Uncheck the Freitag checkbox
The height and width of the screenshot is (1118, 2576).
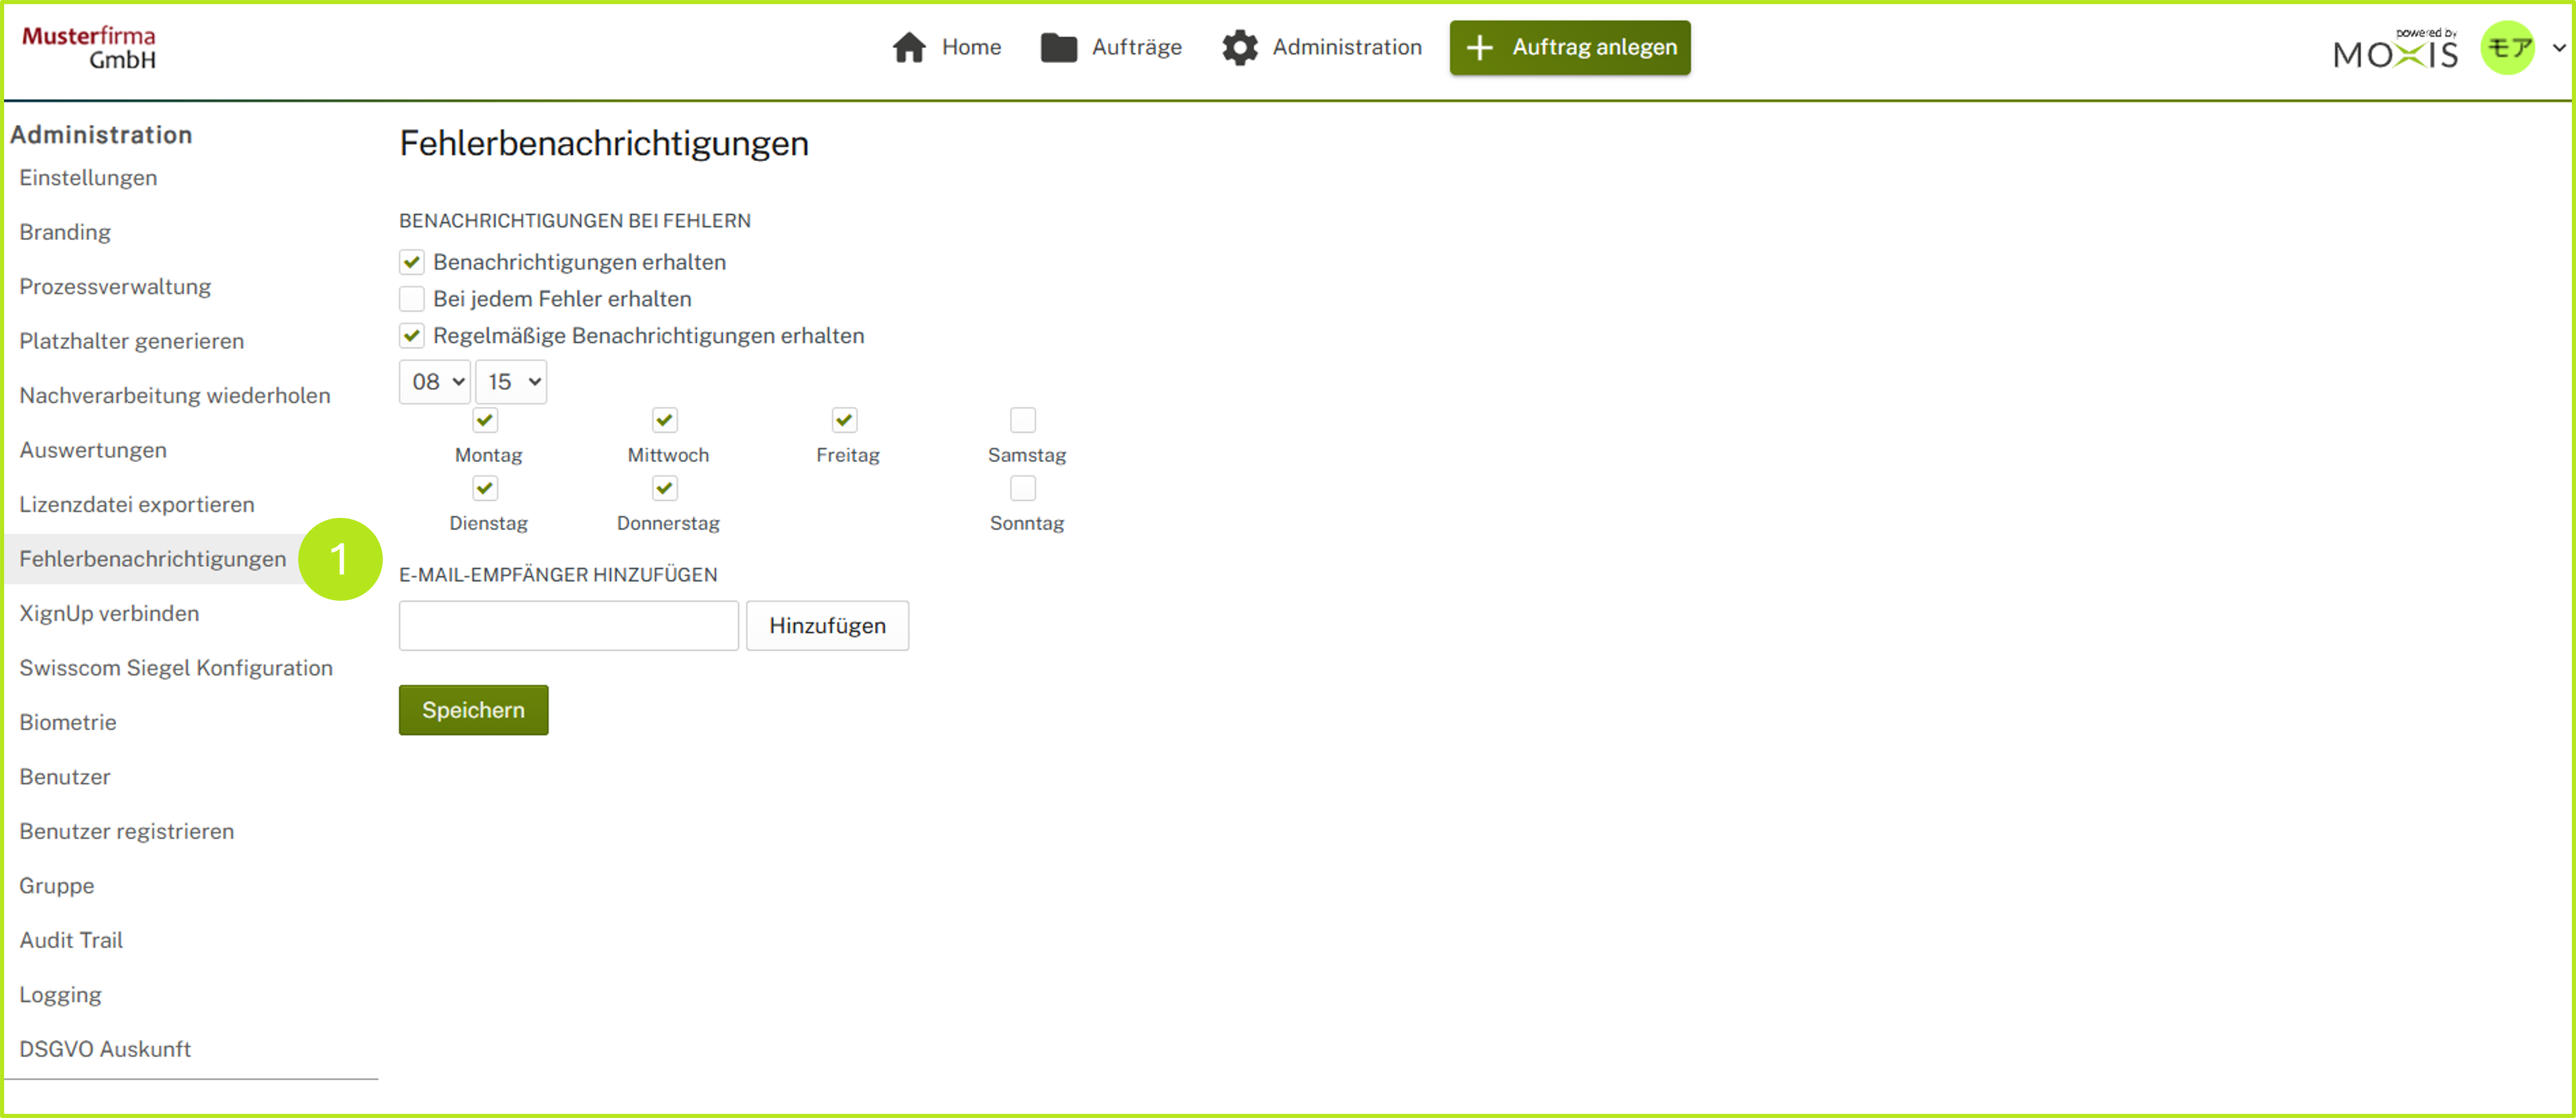coord(844,420)
